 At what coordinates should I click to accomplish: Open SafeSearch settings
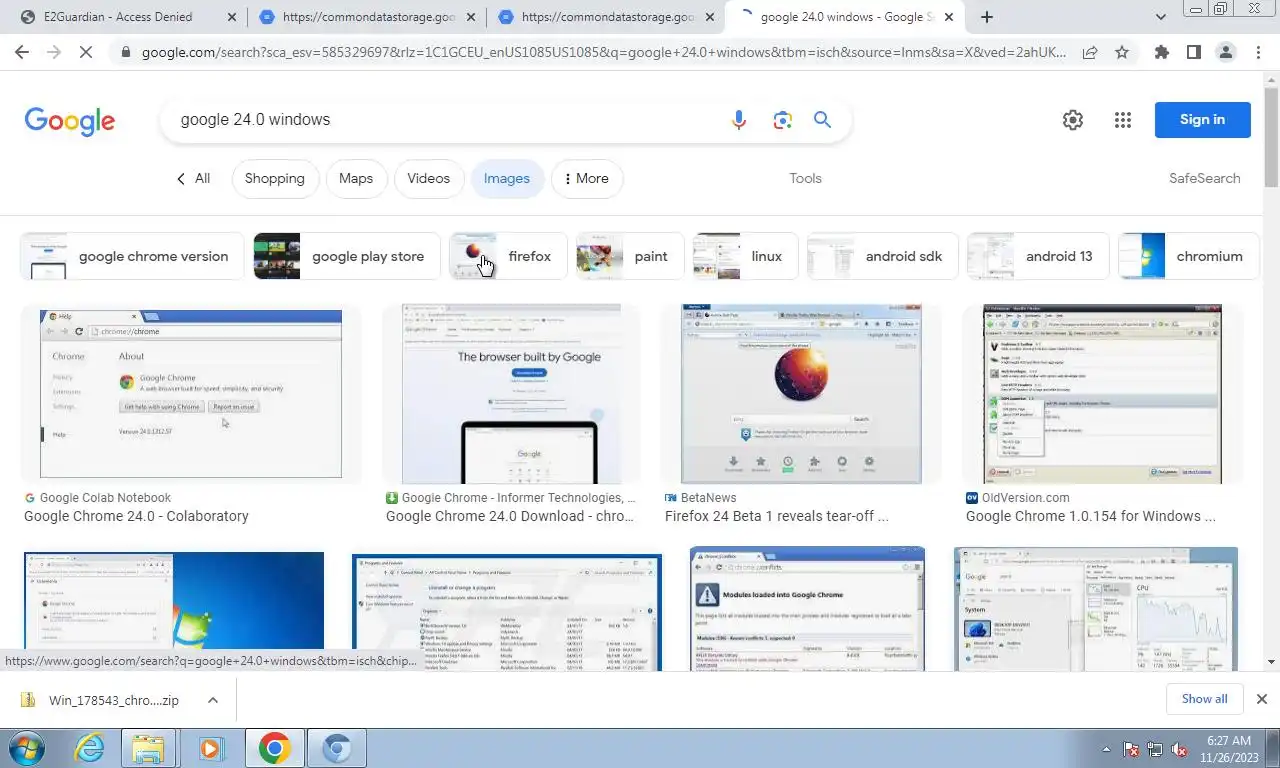1204,179
